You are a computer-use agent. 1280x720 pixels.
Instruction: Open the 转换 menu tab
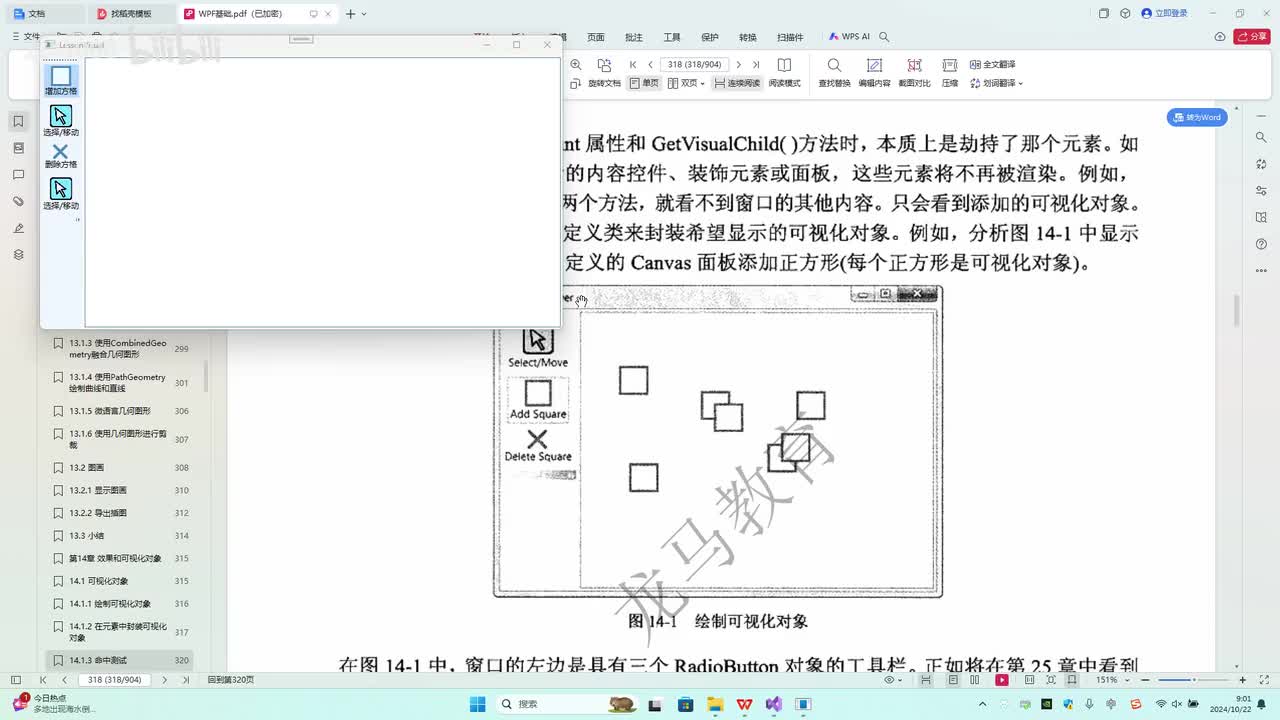tap(748, 37)
